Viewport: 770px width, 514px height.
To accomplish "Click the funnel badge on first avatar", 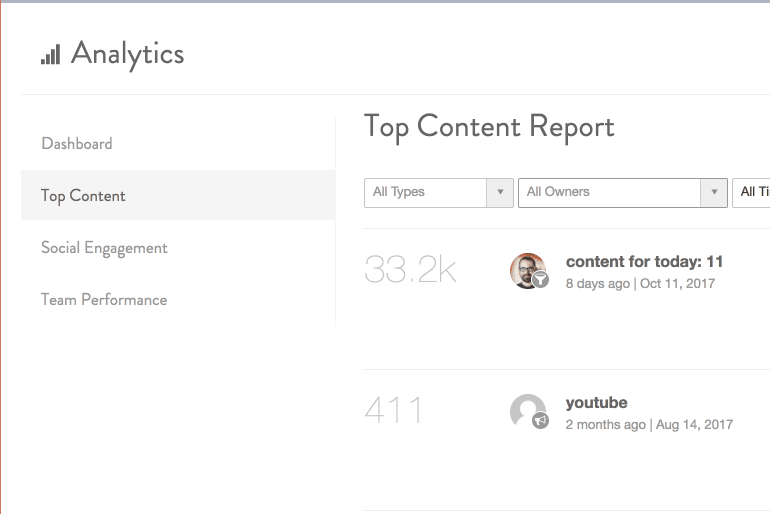I will pos(540,280).
